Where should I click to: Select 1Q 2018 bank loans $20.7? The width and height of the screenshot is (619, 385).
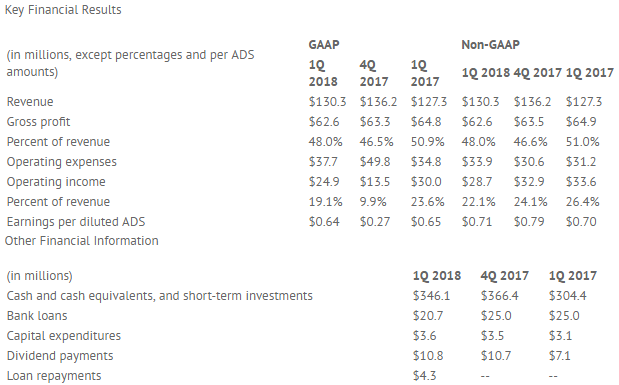coord(428,316)
